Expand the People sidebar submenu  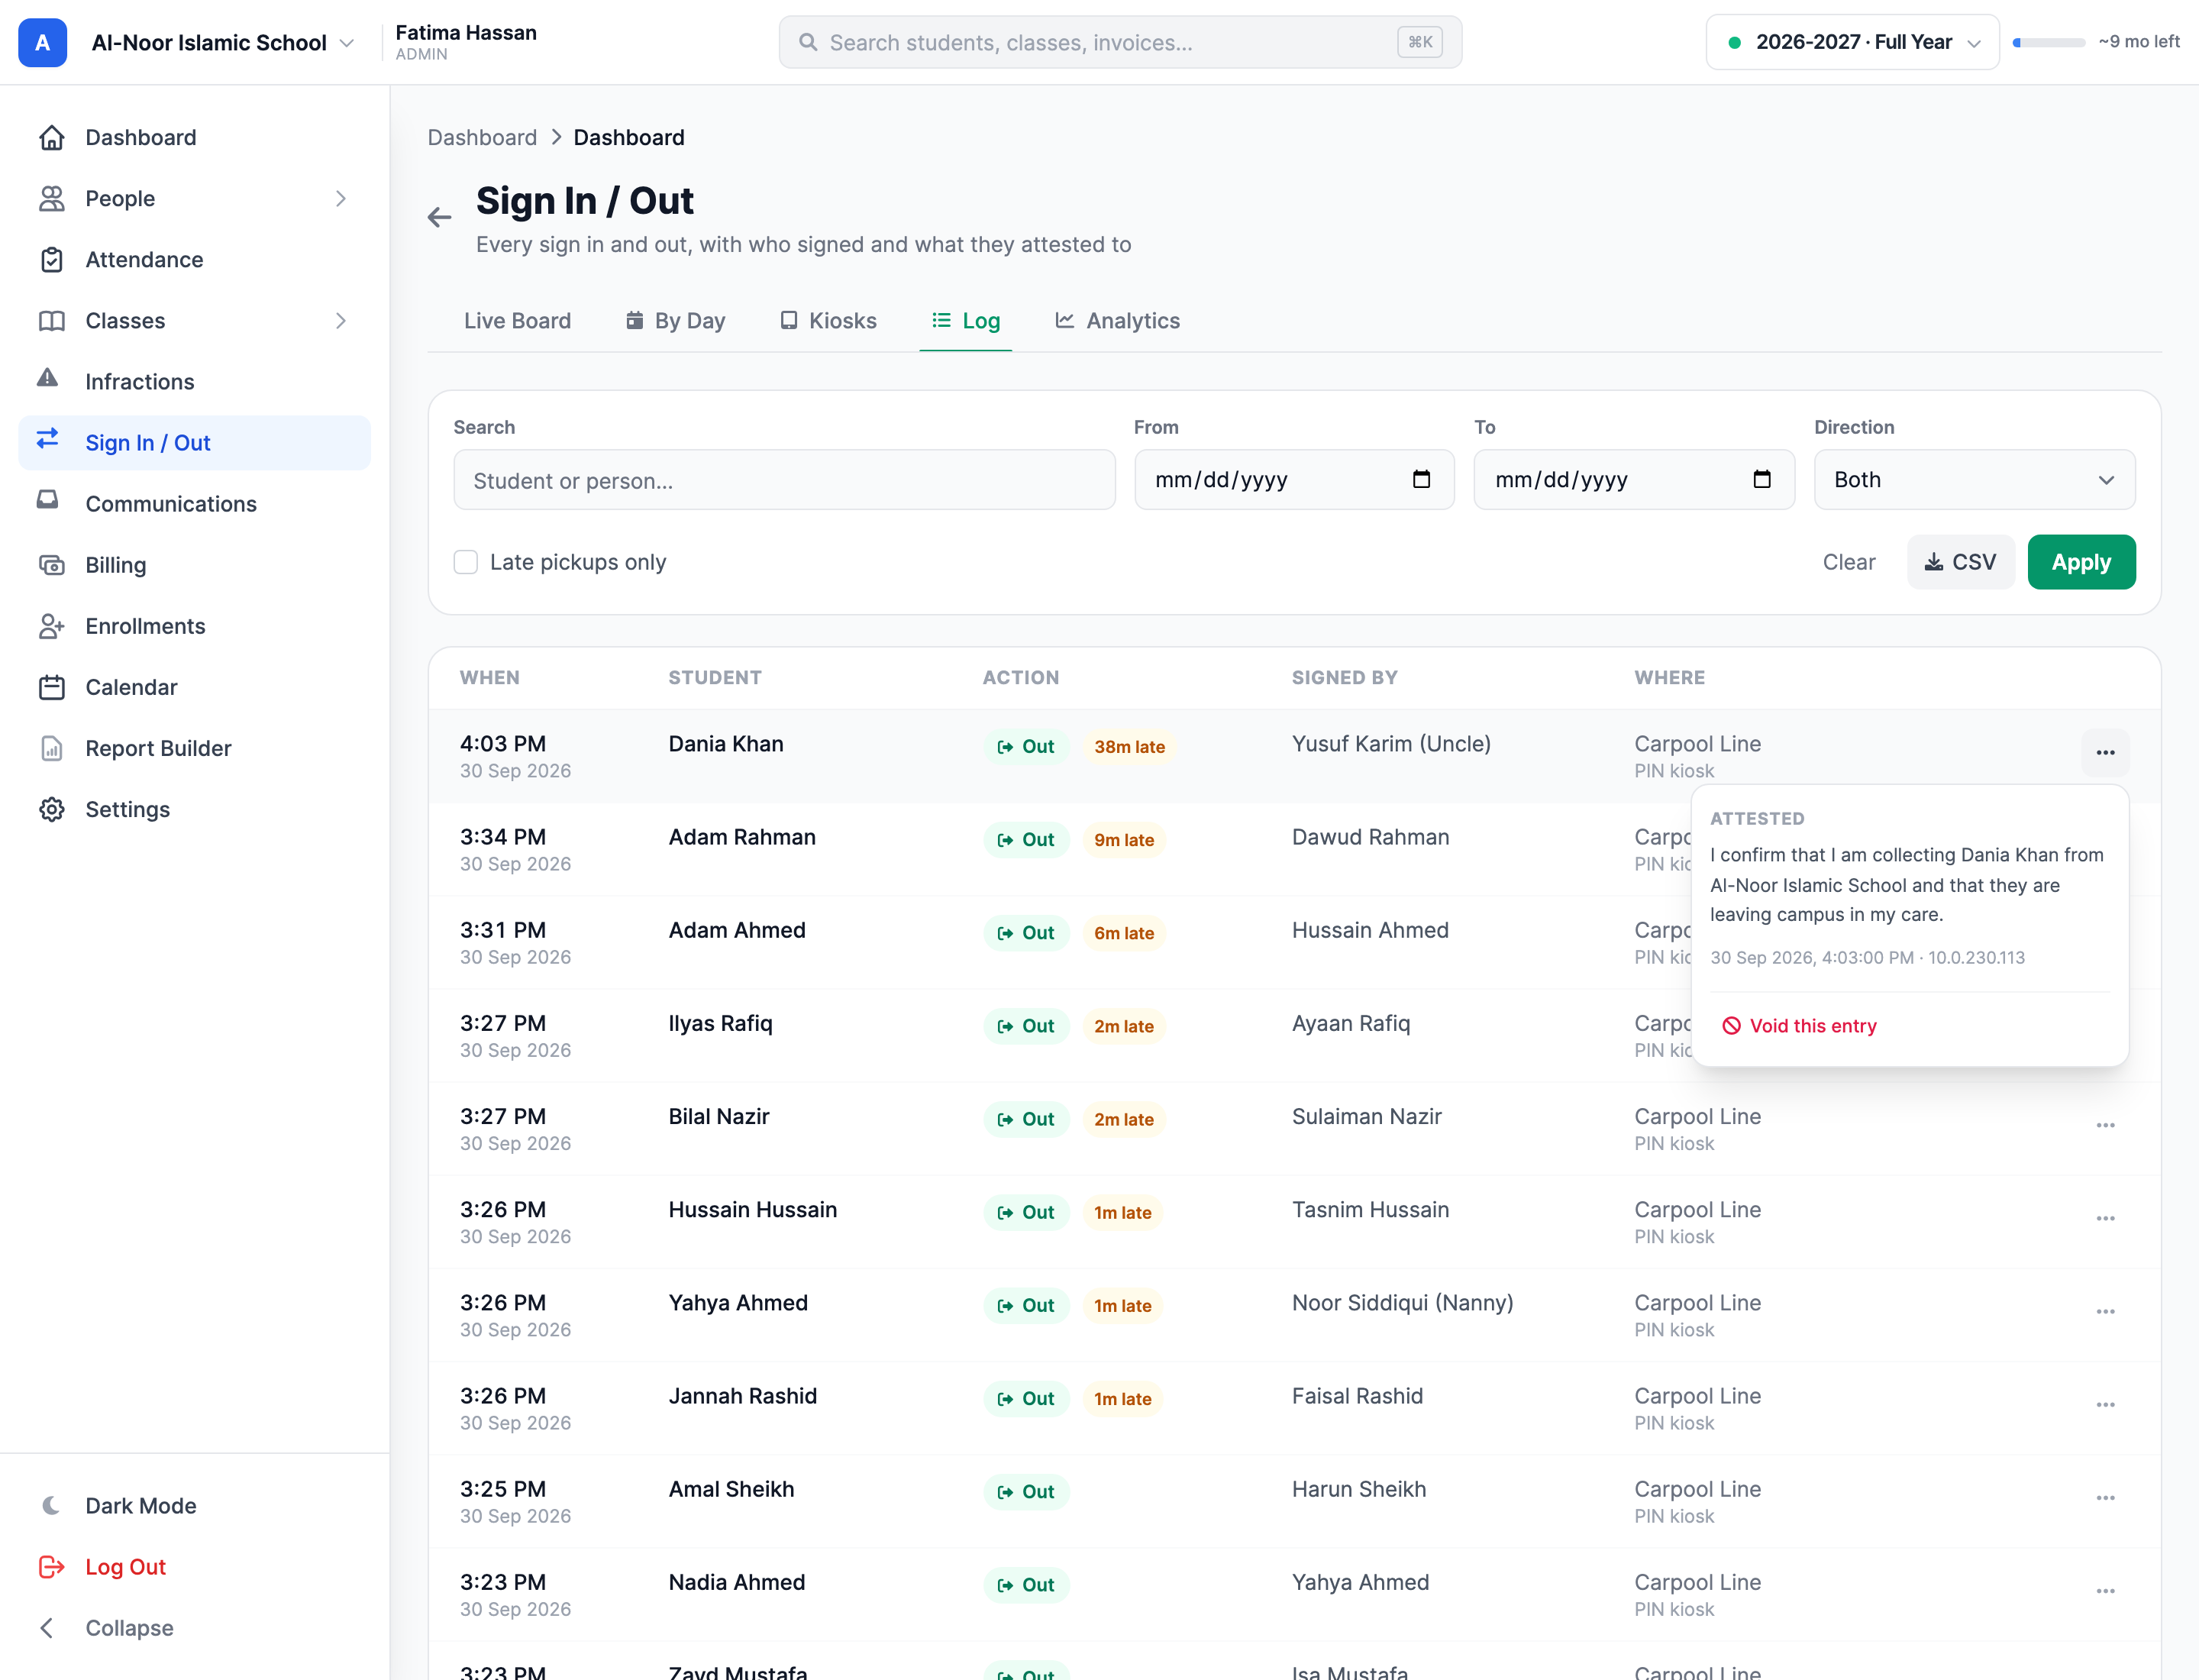341,199
